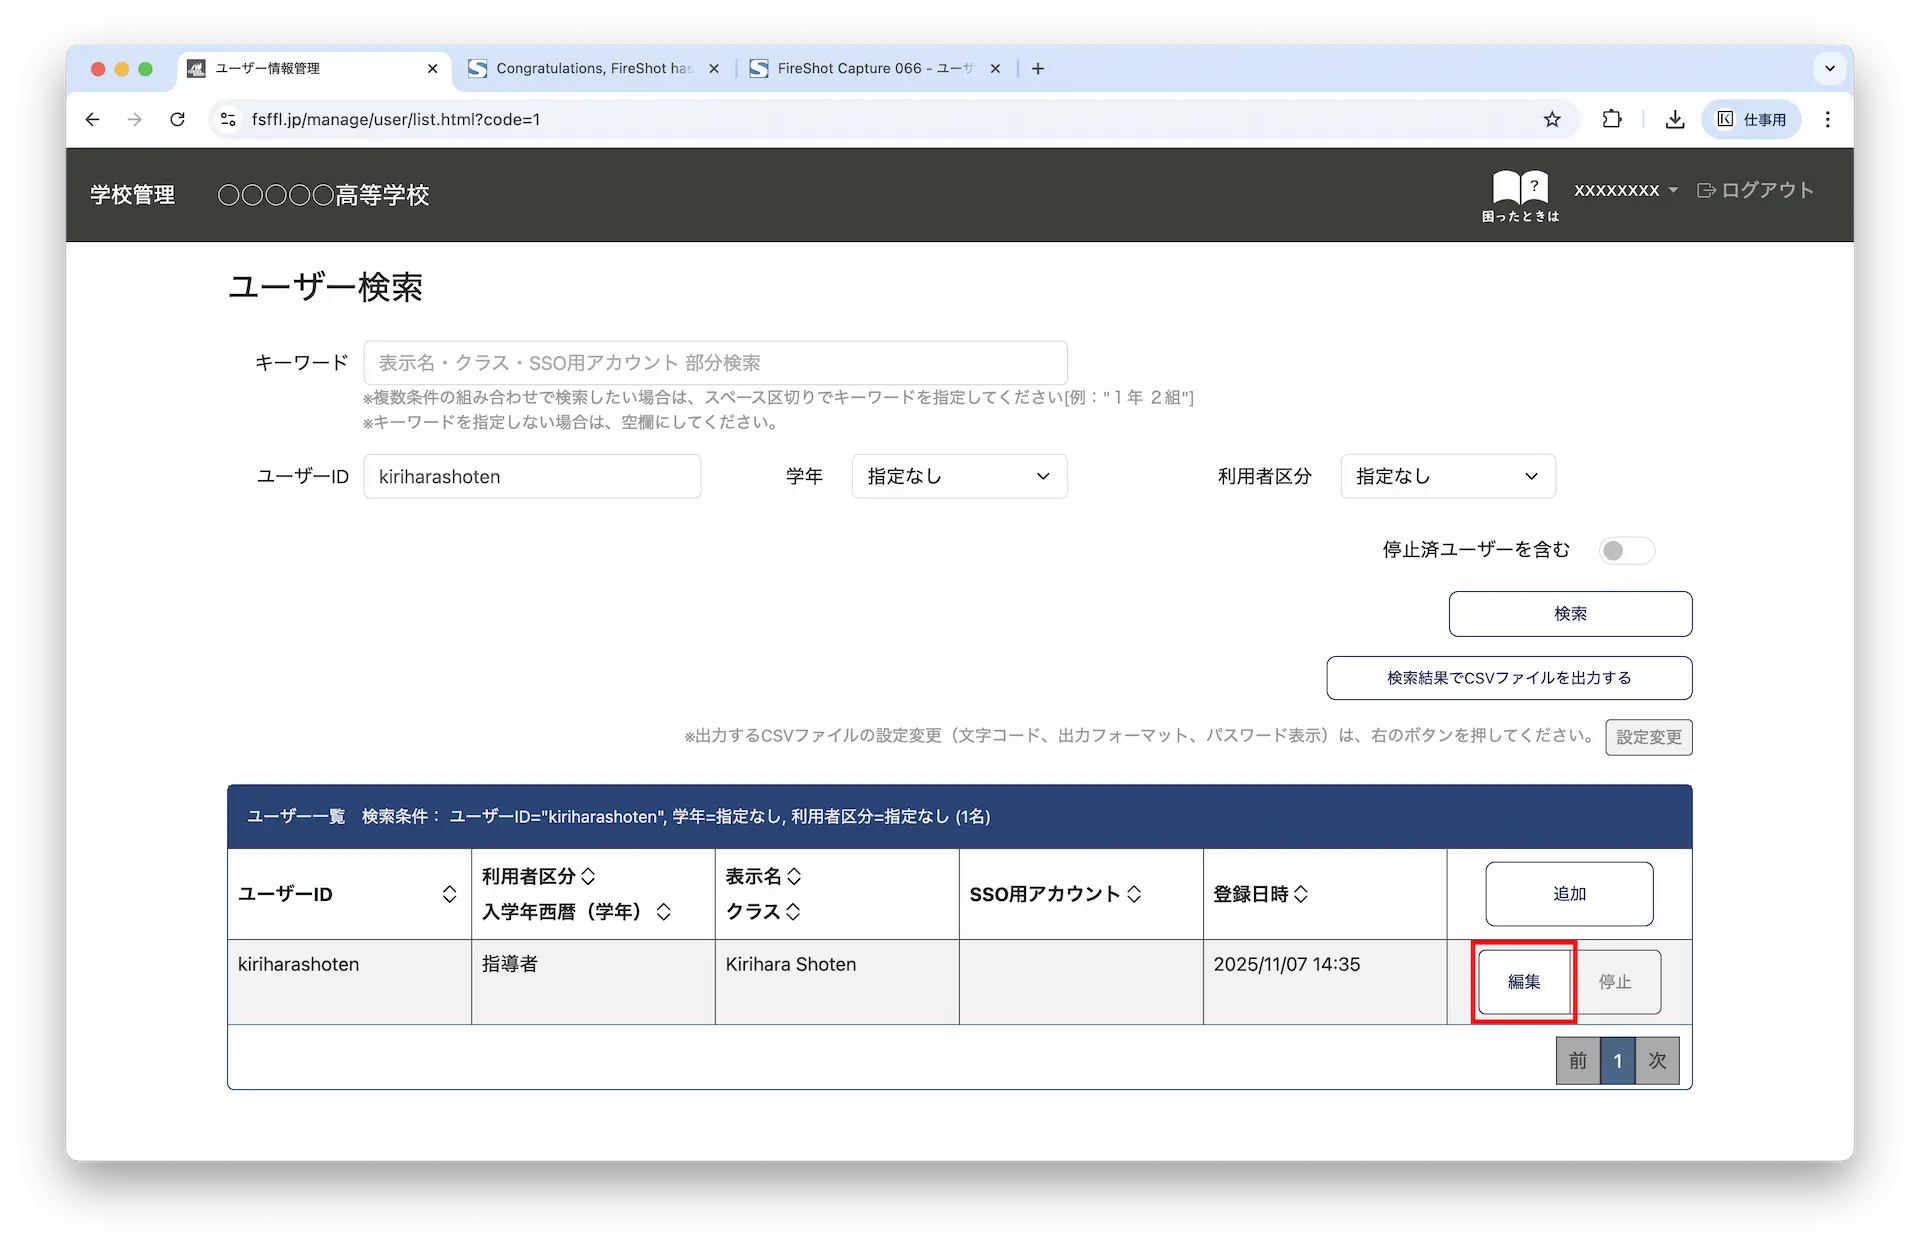The height and width of the screenshot is (1248, 1920).
Task: Click the 検索 button
Action: click(1570, 614)
